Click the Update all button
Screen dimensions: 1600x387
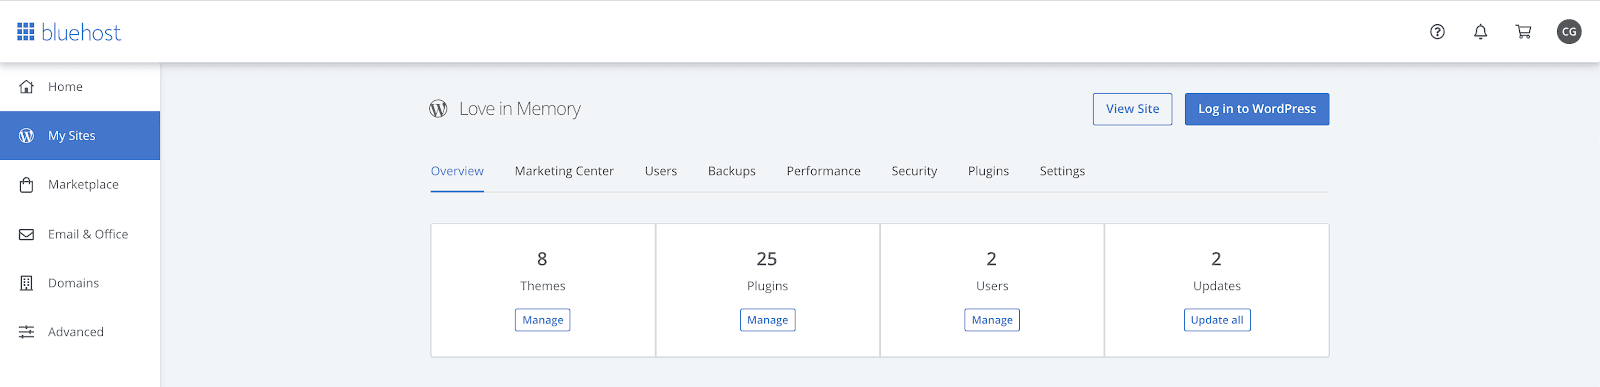tap(1217, 320)
